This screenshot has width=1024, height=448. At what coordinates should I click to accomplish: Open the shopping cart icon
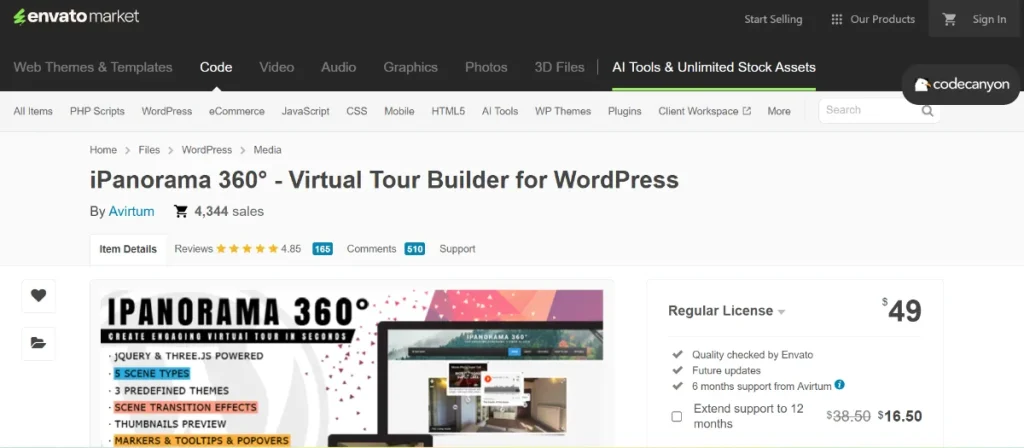pos(950,20)
